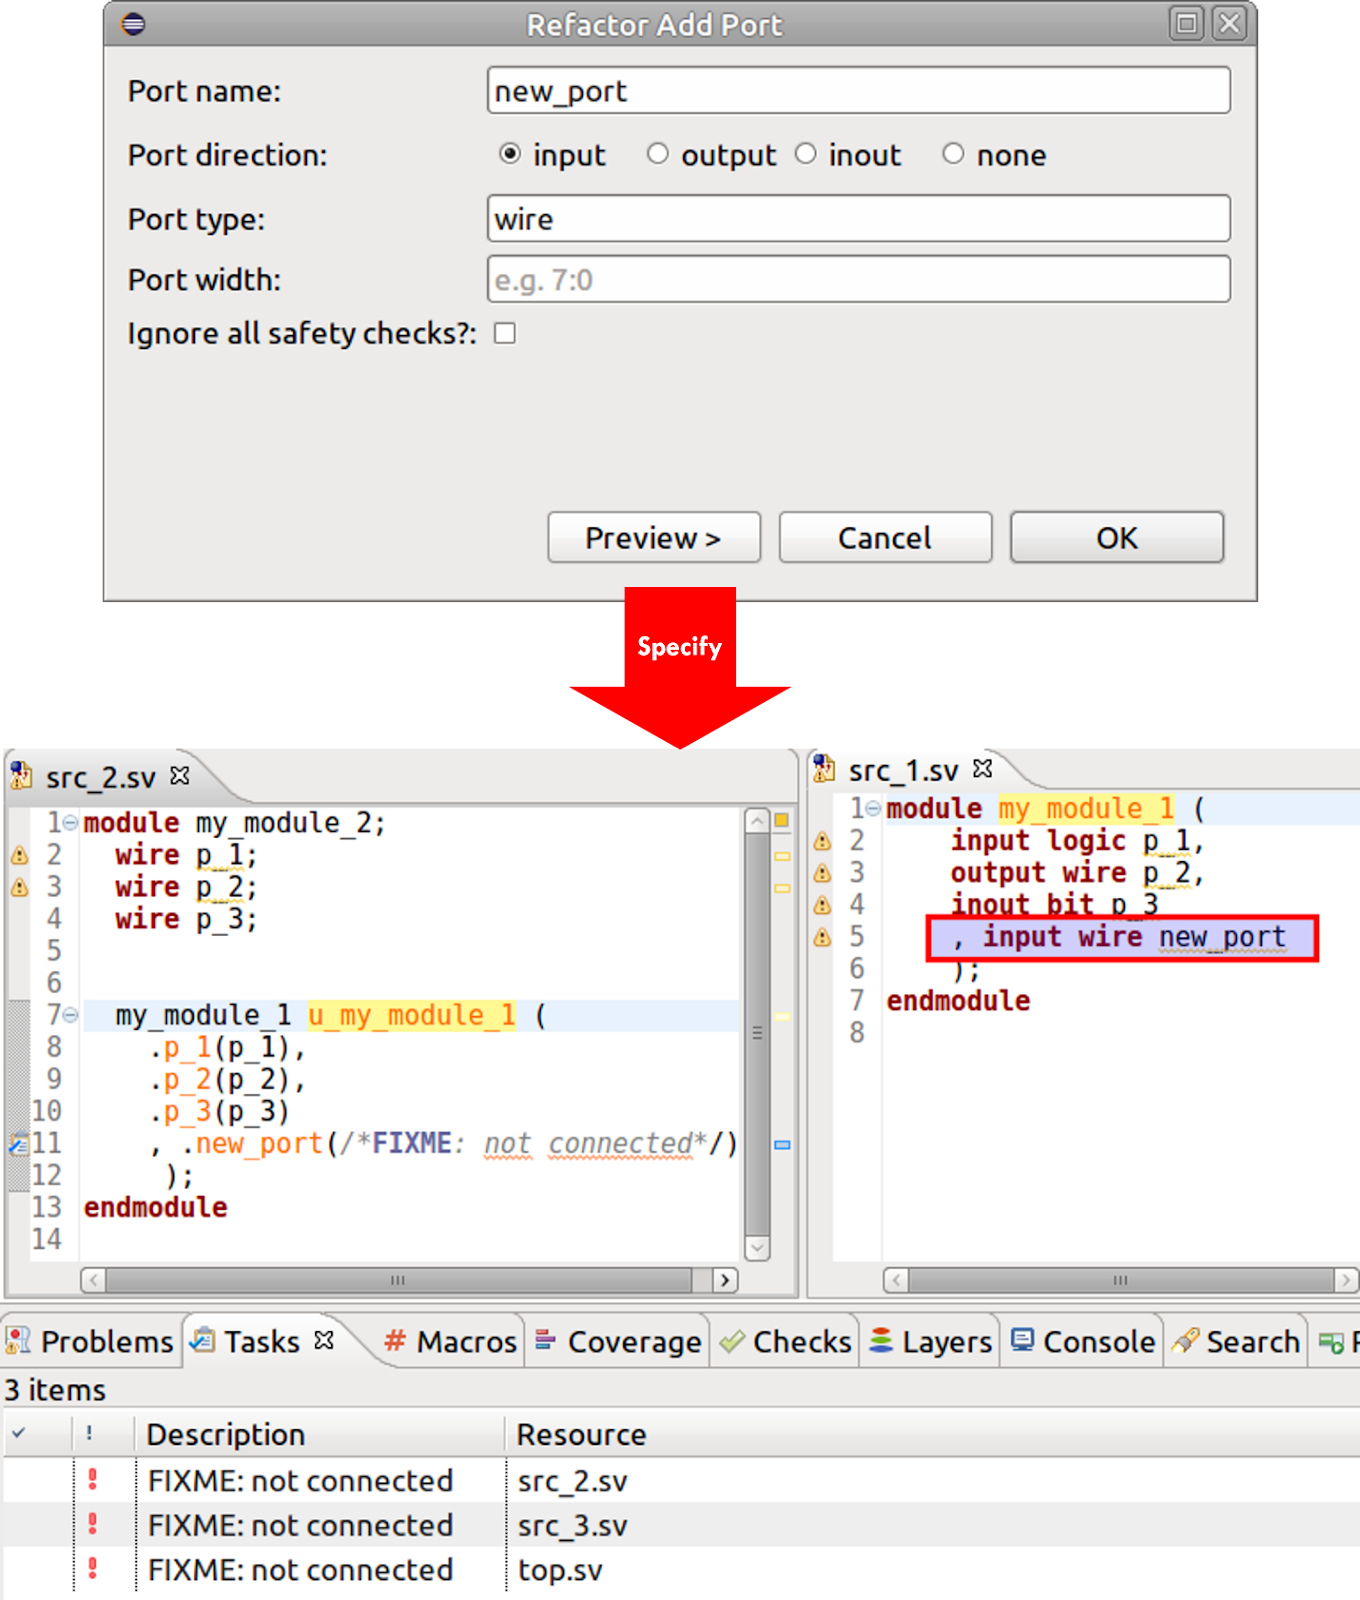Click the blue overview ruler marker in src_2.sv
1360x1600 pixels.
(782, 1145)
